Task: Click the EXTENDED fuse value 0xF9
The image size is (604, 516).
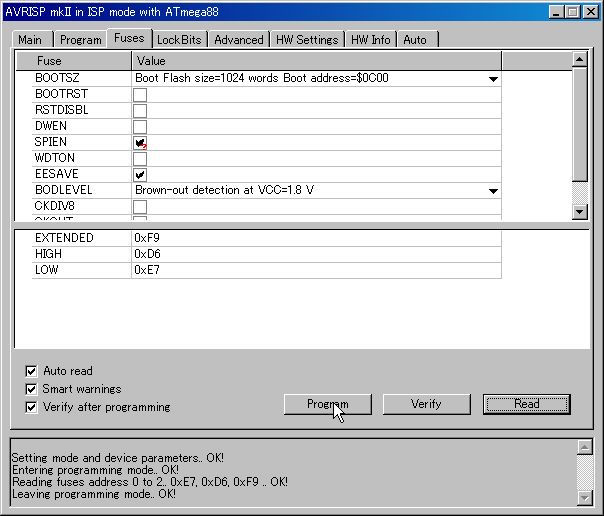Action: coord(147,238)
